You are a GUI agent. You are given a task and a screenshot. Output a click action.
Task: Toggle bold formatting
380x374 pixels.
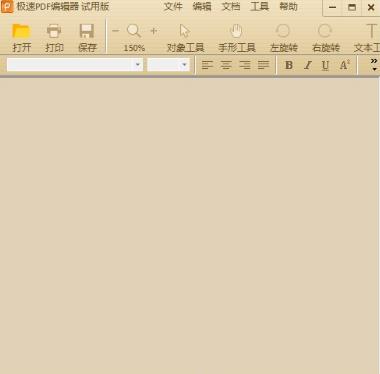[x=289, y=65]
